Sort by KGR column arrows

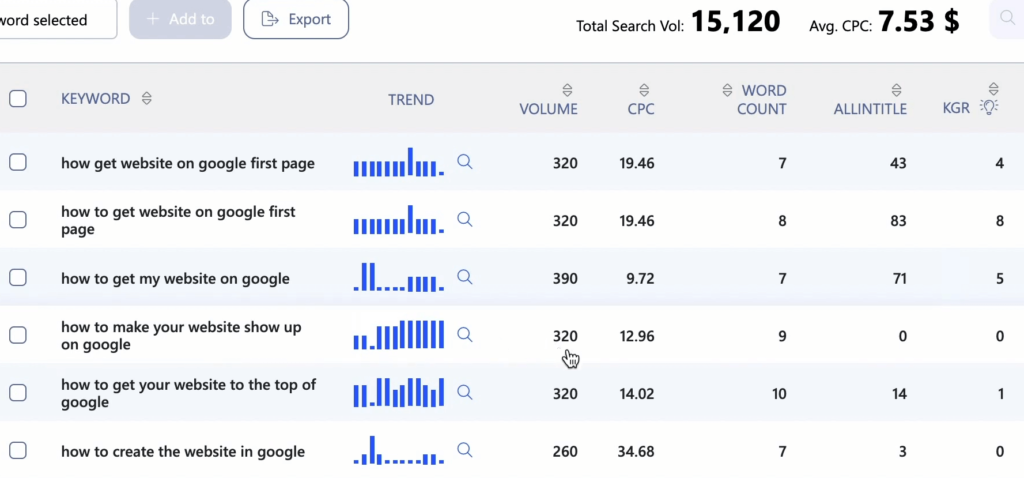[993, 89]
